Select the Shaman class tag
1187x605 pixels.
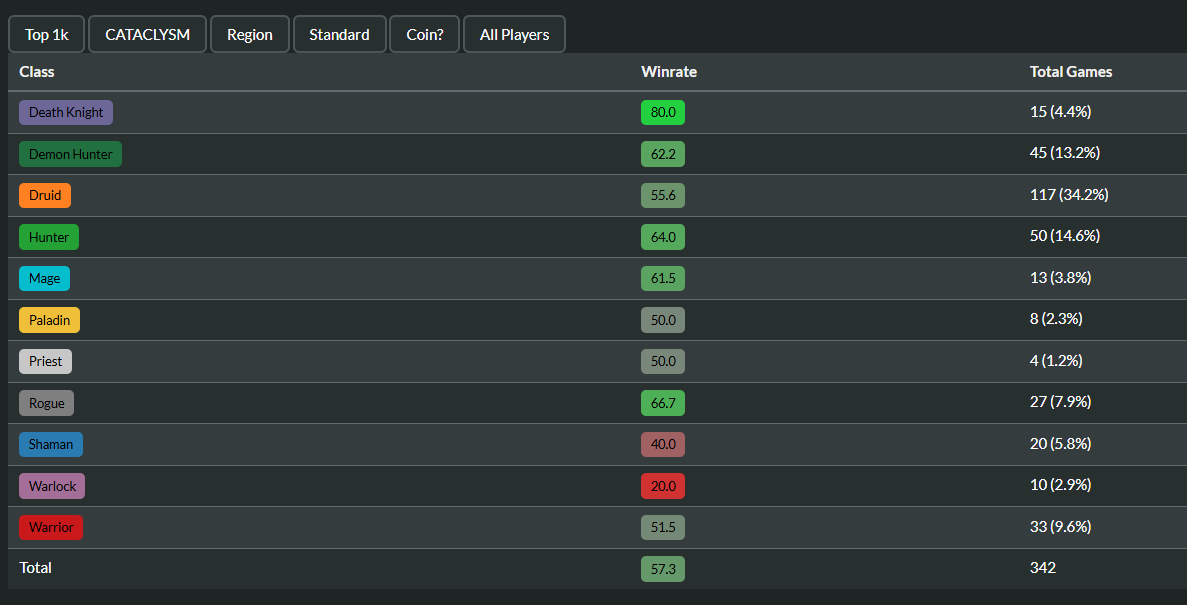pos(51,444)
